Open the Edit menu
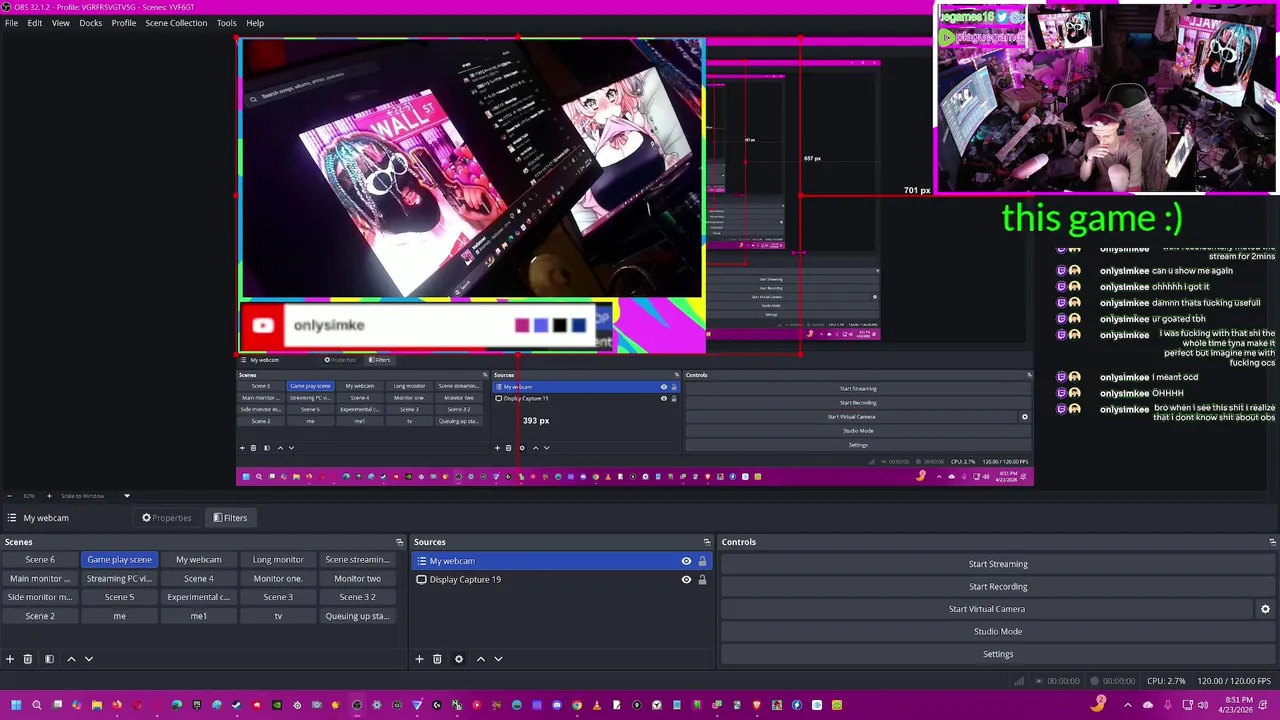The width and height of the screenshot is (1280, 720). (x=35, y=23)
